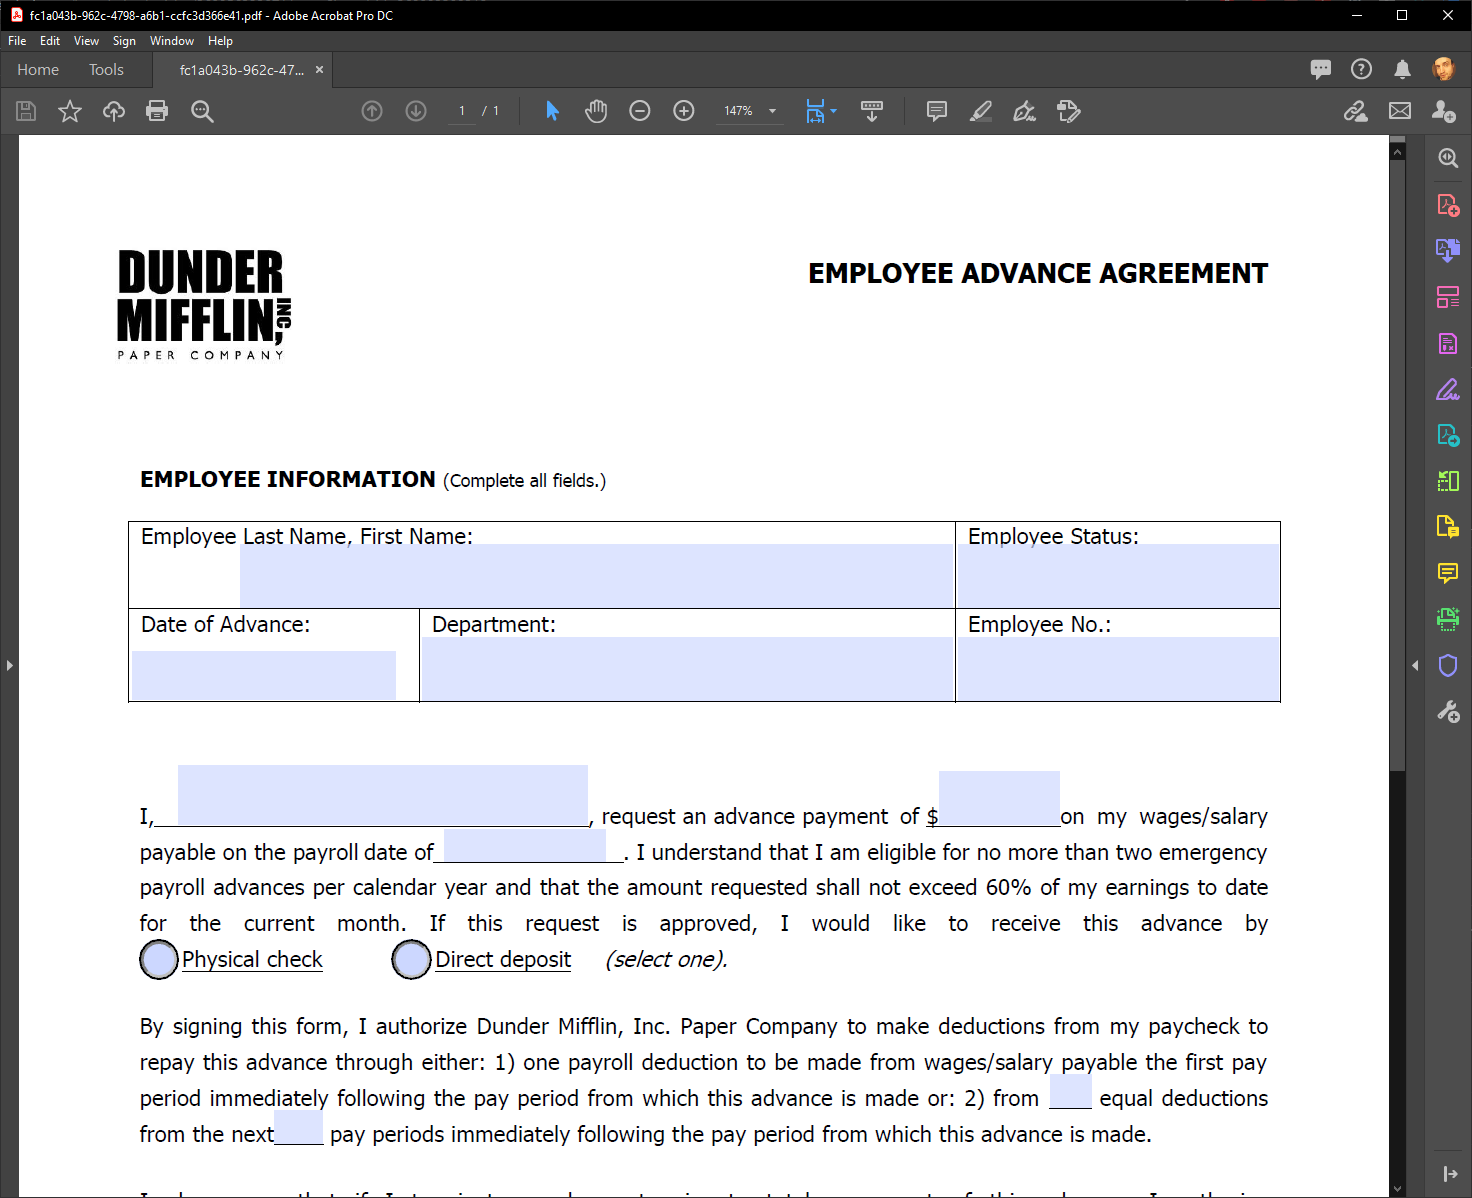
Task: Open the Help menu
Action: pyautogui.click(x=220, y=41)
